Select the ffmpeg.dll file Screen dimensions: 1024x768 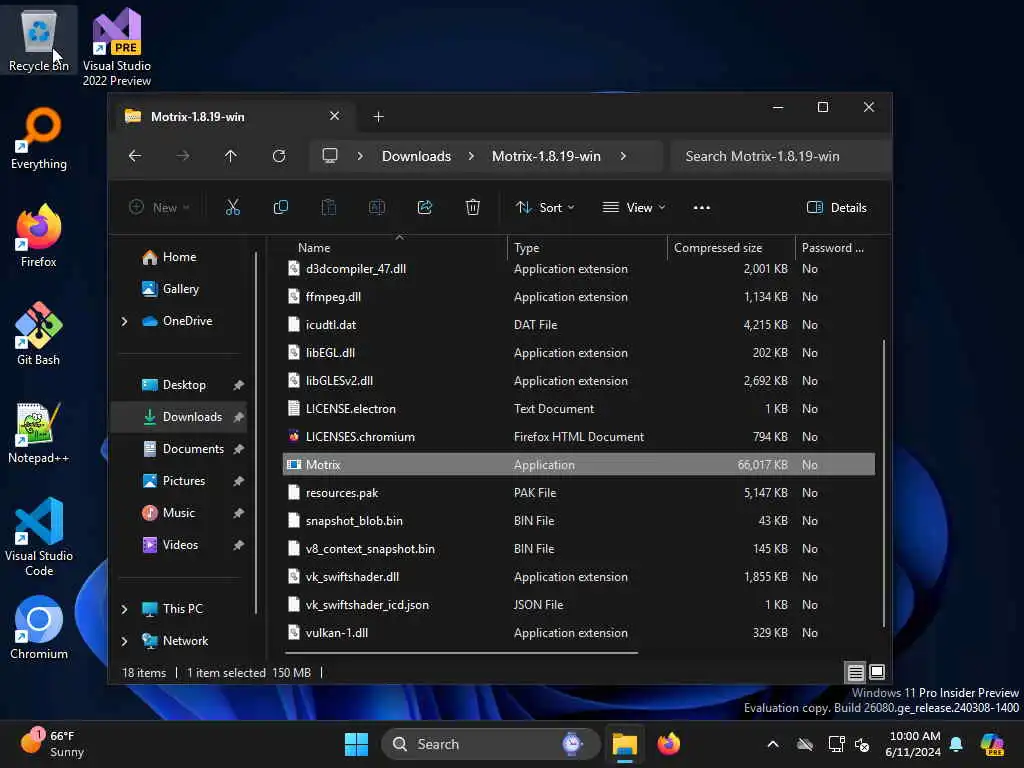tap(578, 296)
